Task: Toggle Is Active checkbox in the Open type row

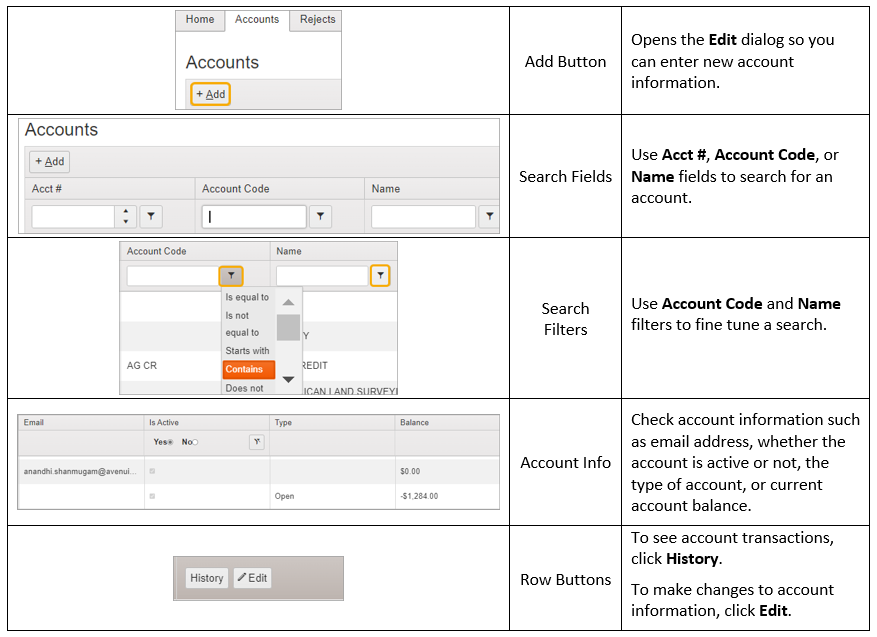Action: click(152, 496)
